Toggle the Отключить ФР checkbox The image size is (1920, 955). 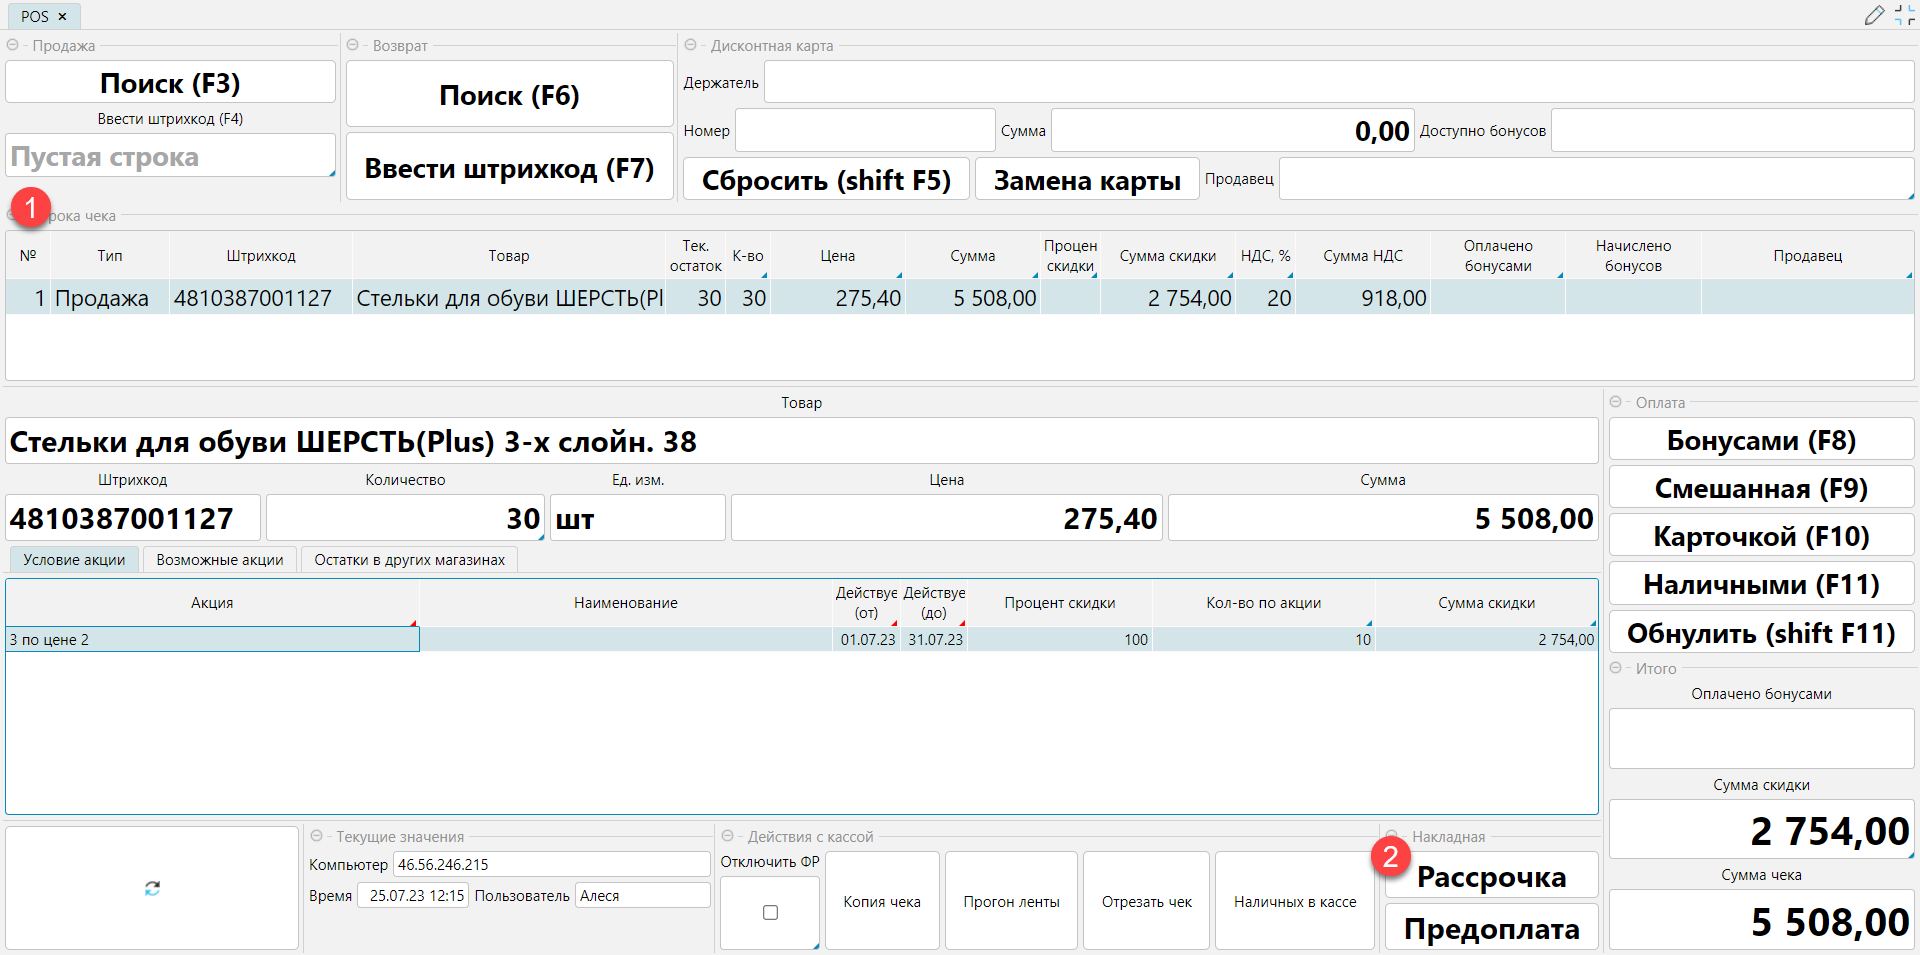(770, 912)
